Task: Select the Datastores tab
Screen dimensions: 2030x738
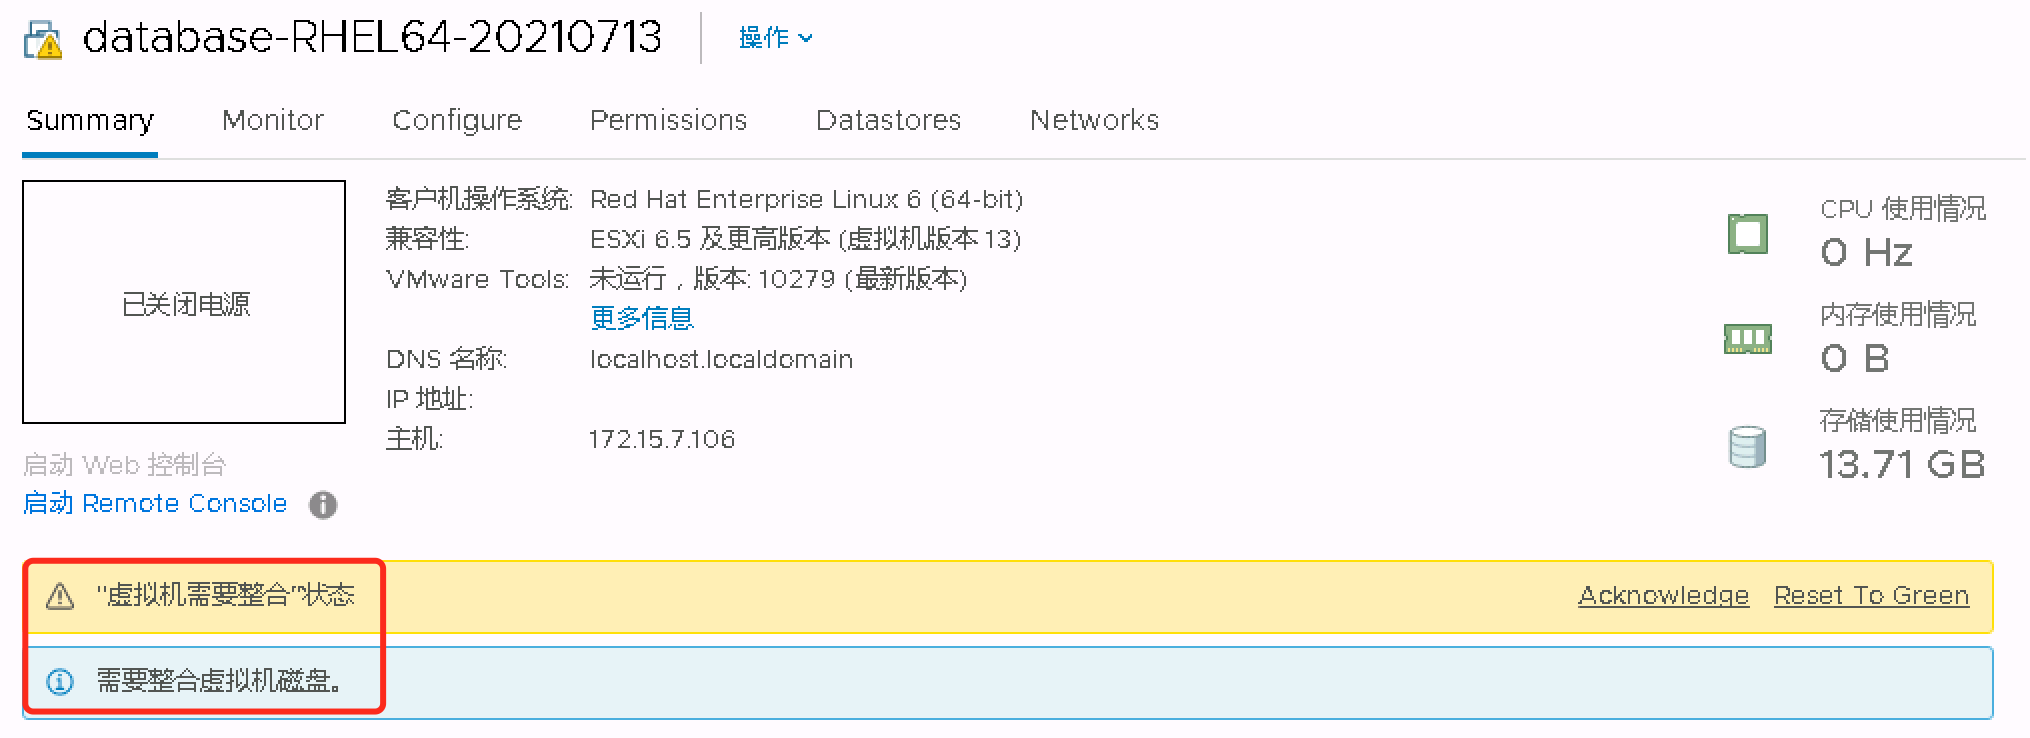Action: point(888,121)
